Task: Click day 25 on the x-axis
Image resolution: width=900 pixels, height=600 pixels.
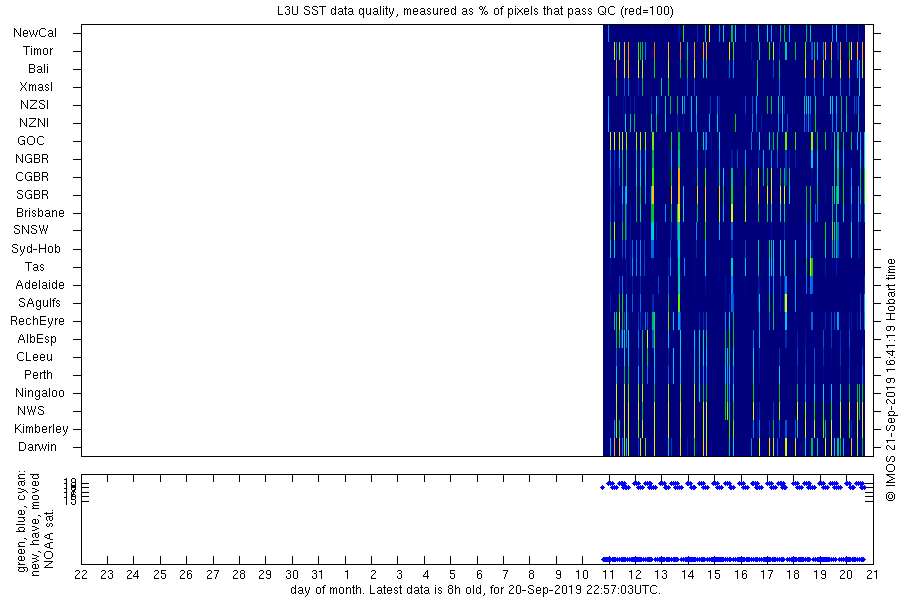Action: (160, 575)
